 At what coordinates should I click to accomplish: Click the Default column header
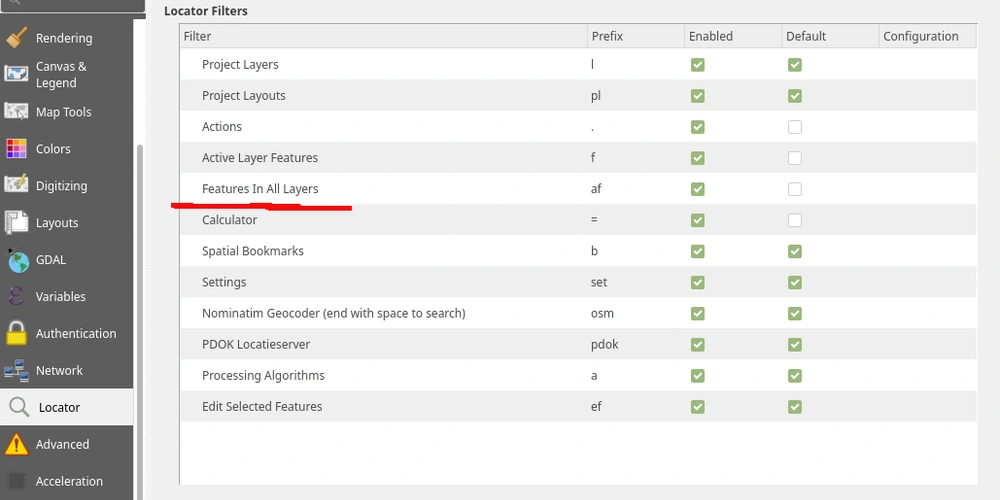pyautogui.click(x=830, y=36)
